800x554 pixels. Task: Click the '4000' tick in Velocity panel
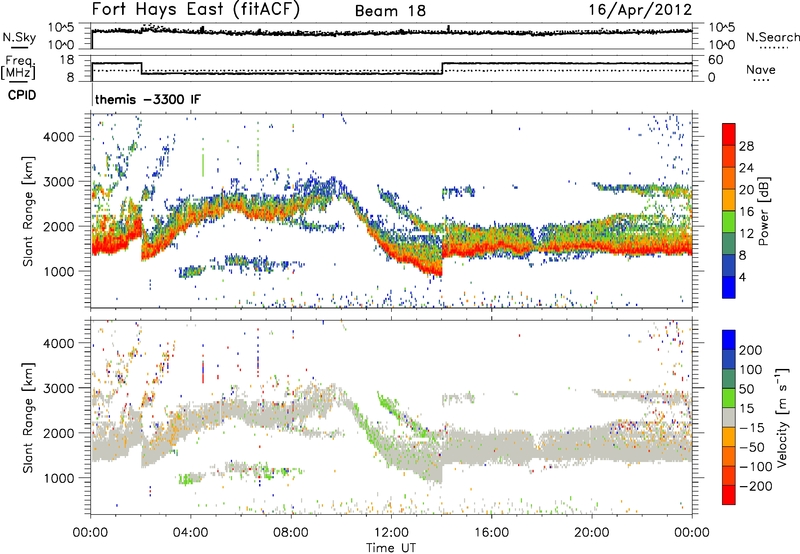click(x=59, y=343)
